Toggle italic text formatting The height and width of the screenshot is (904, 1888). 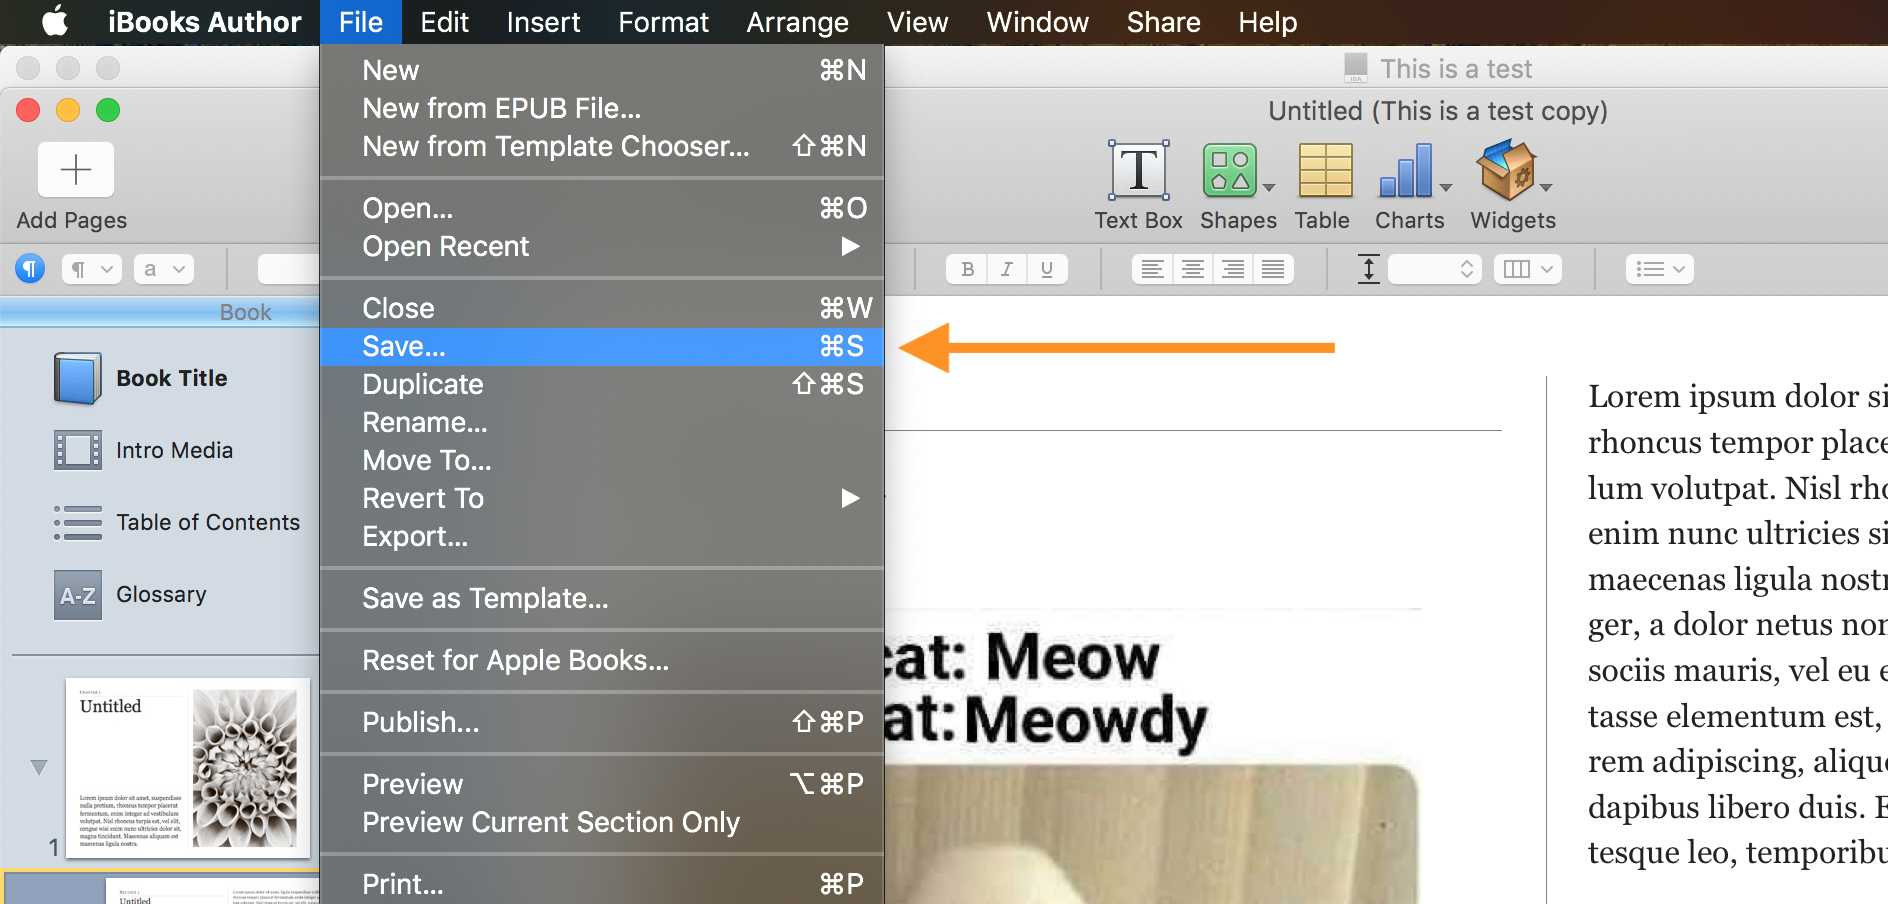pyautogui.click(x=1007, y=269)
